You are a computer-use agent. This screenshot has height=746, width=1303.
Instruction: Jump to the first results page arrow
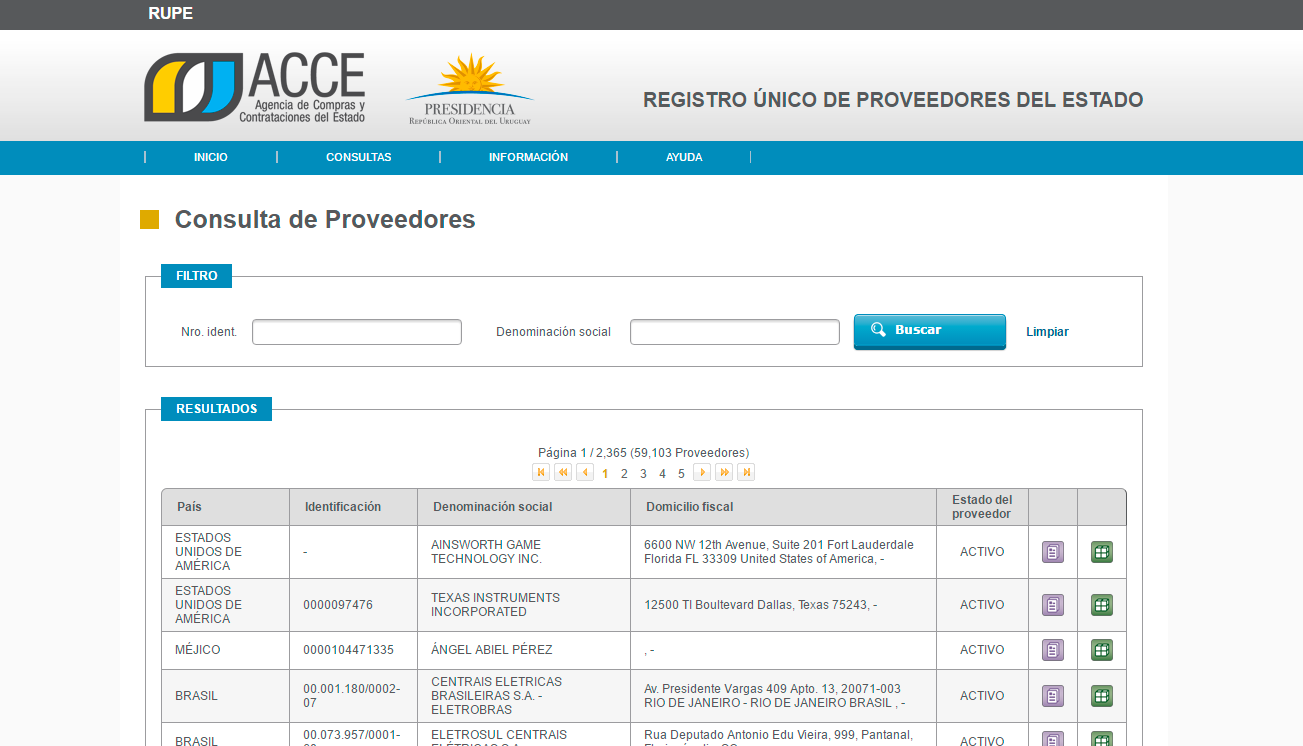541,472
